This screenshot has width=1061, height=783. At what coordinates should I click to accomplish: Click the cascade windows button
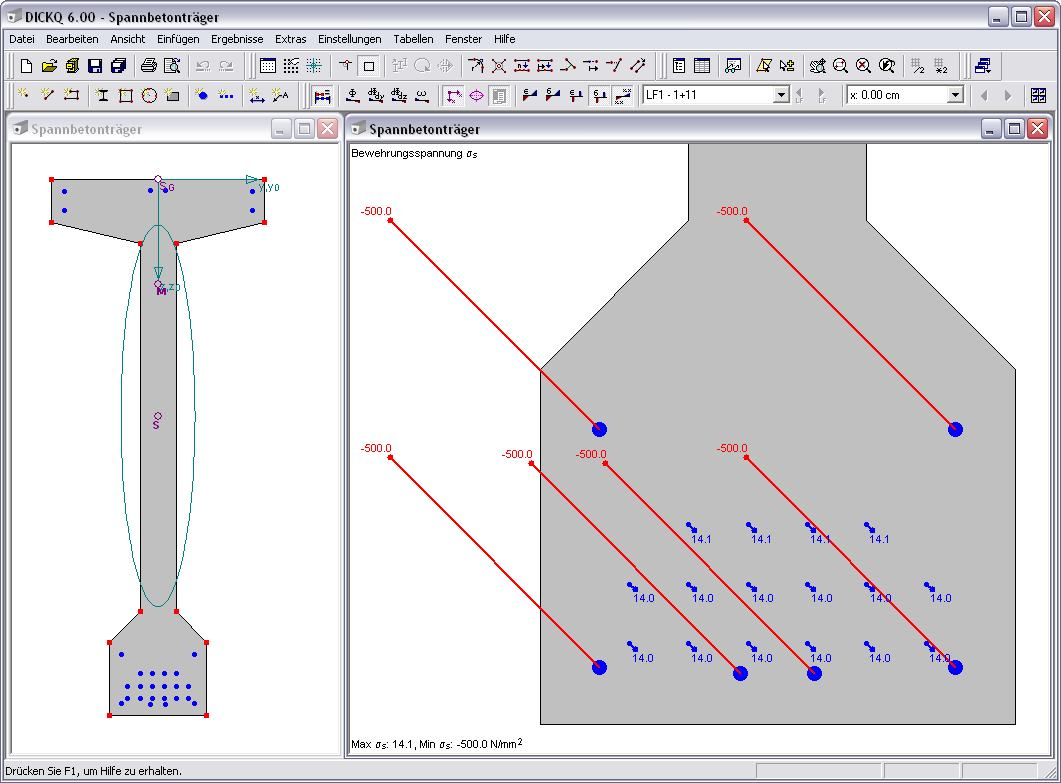click(x=983, y=66)
